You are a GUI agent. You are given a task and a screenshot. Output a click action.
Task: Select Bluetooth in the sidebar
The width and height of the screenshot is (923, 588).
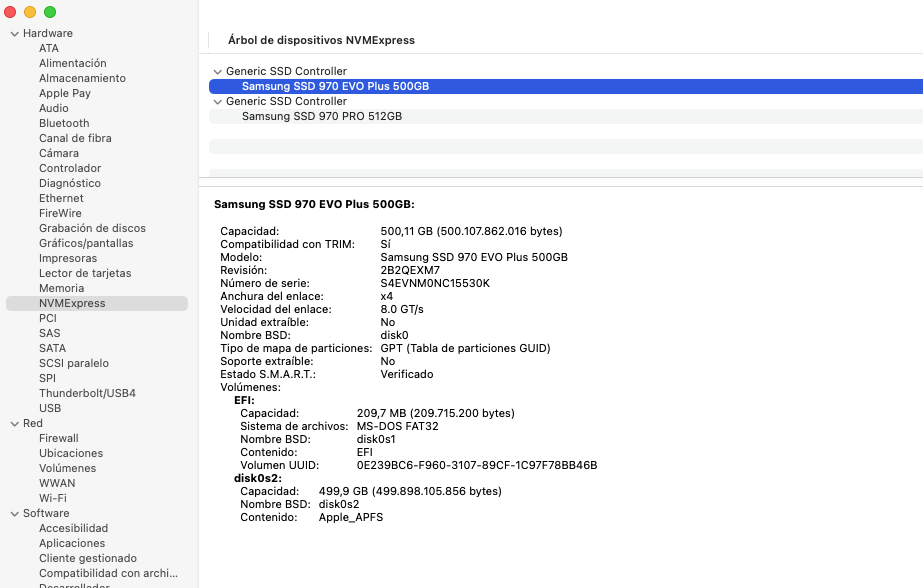coord(64,123)
